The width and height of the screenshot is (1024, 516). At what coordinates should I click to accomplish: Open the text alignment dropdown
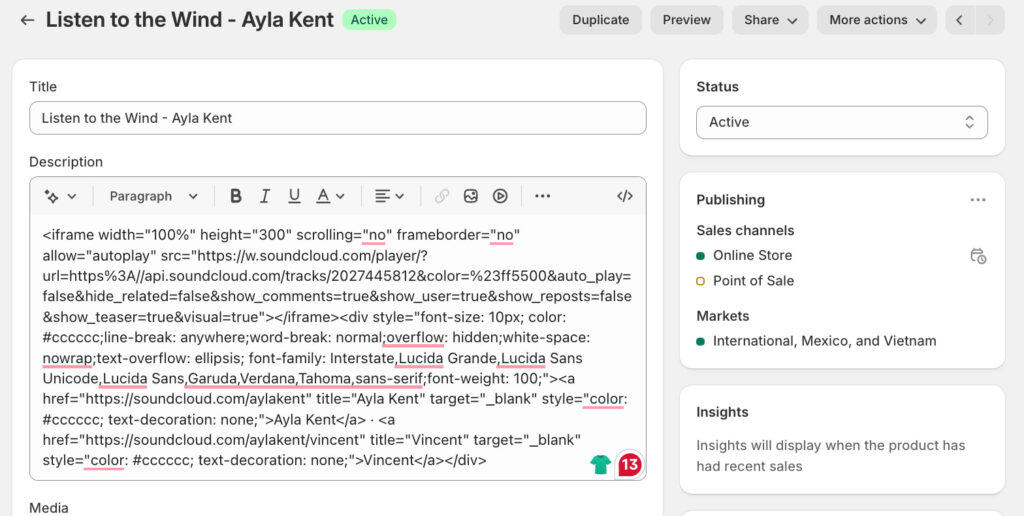tap(389, 196)
